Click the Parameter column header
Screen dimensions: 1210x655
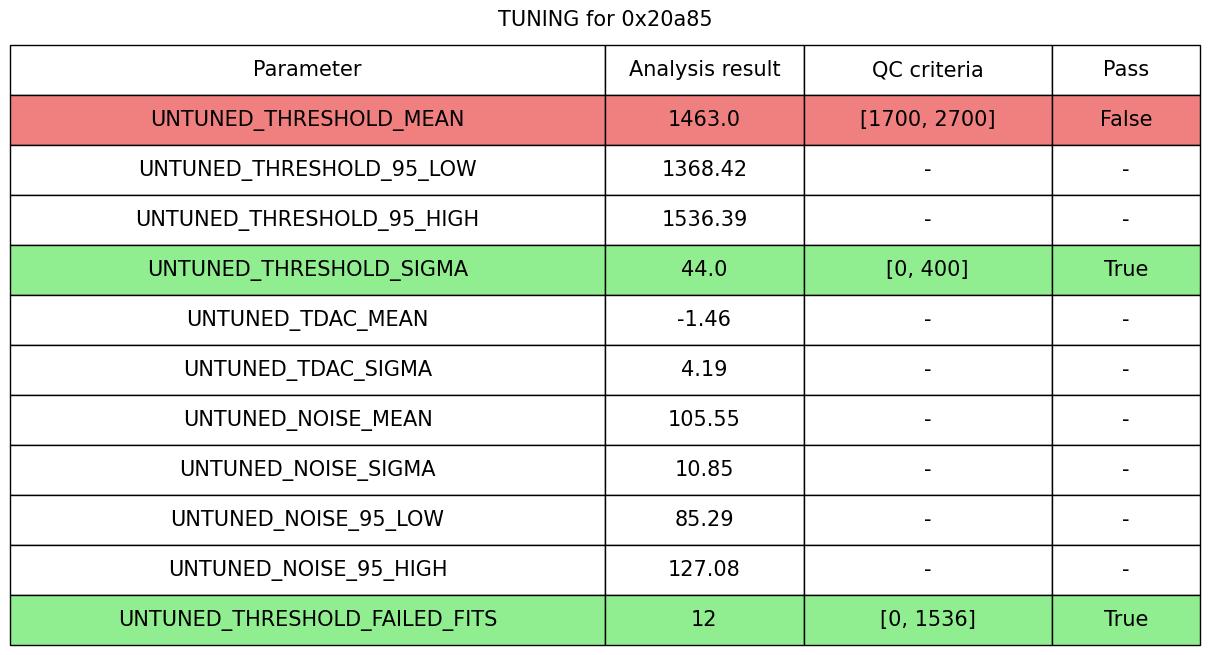(x=307, y=70)
